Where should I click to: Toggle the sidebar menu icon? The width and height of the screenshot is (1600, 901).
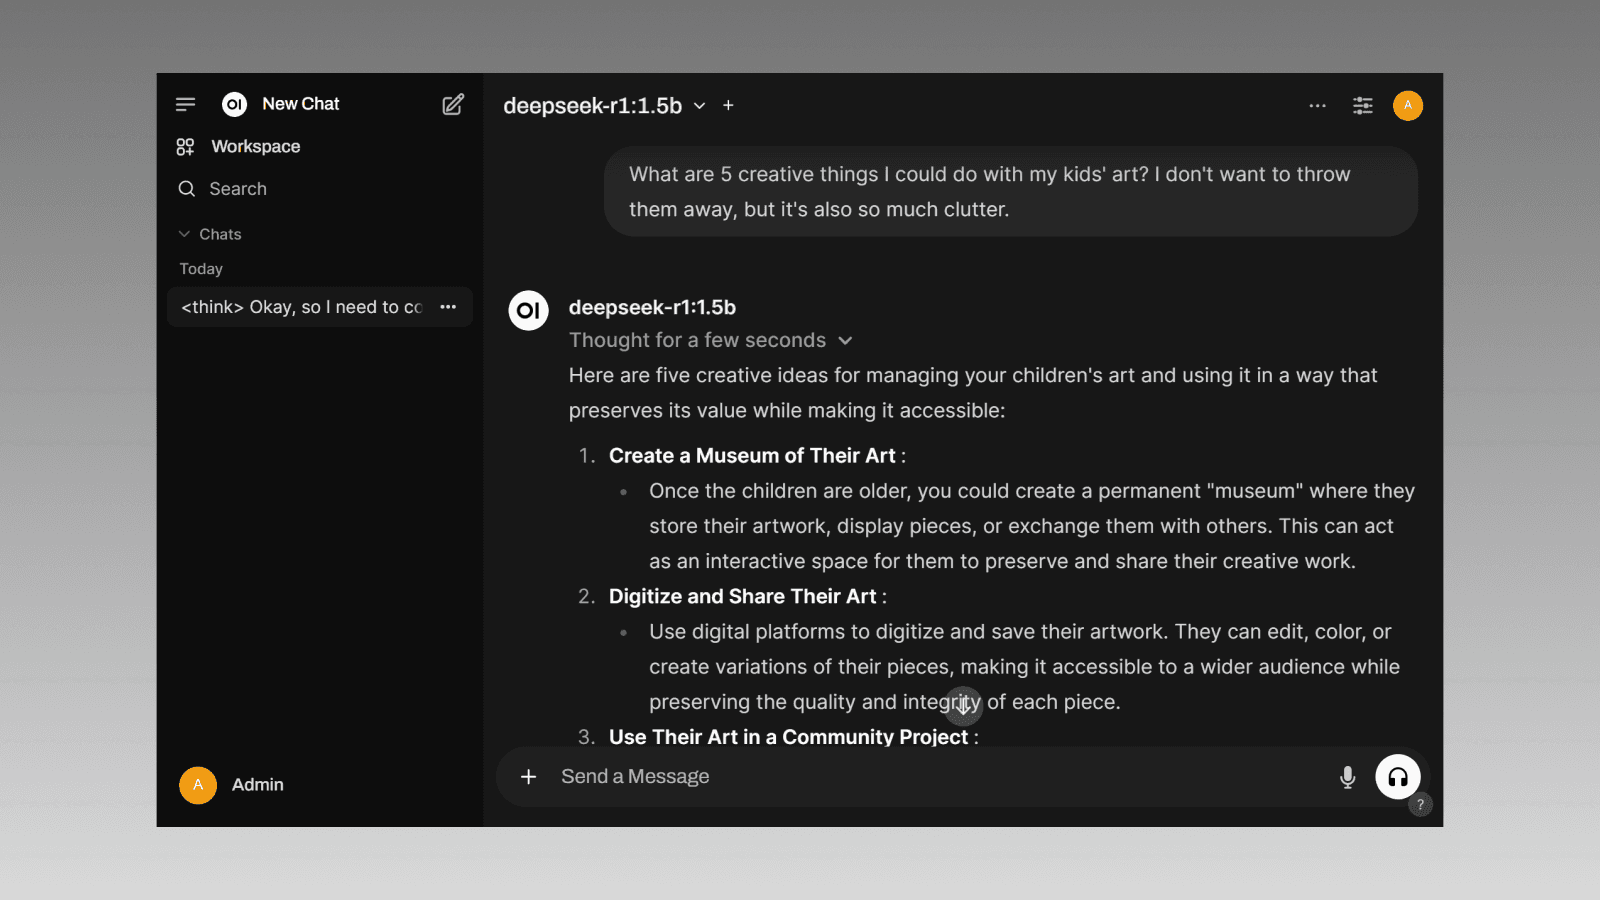(185, 104)
